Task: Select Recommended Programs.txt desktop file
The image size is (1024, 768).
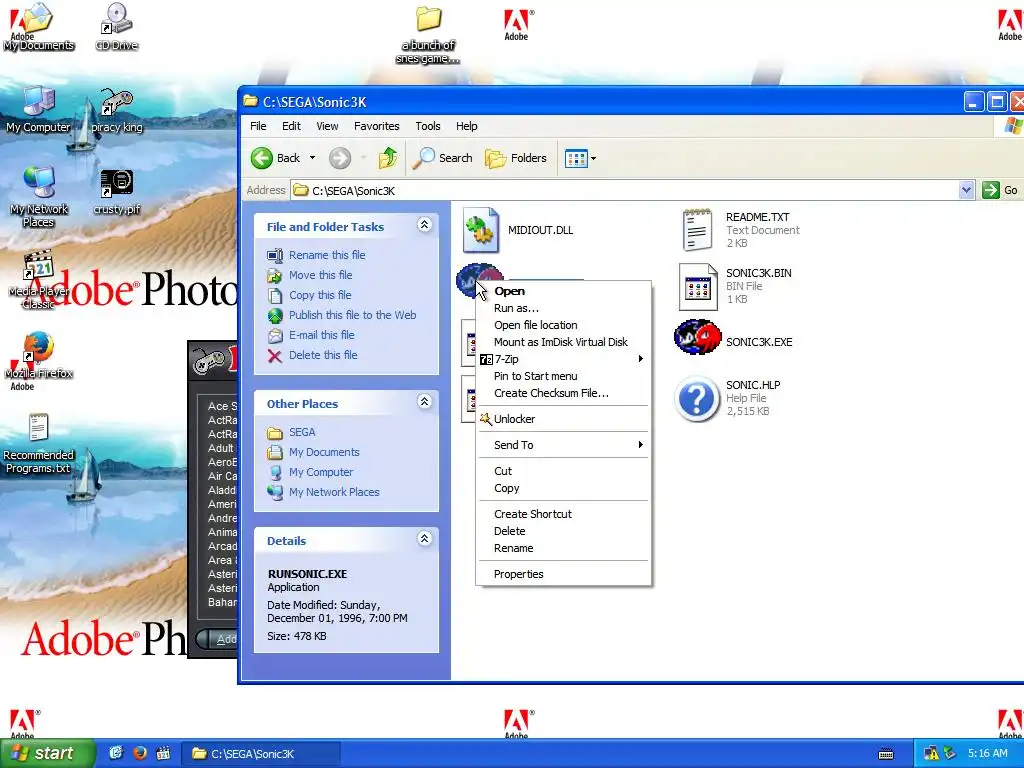Action: coord(38,444)
